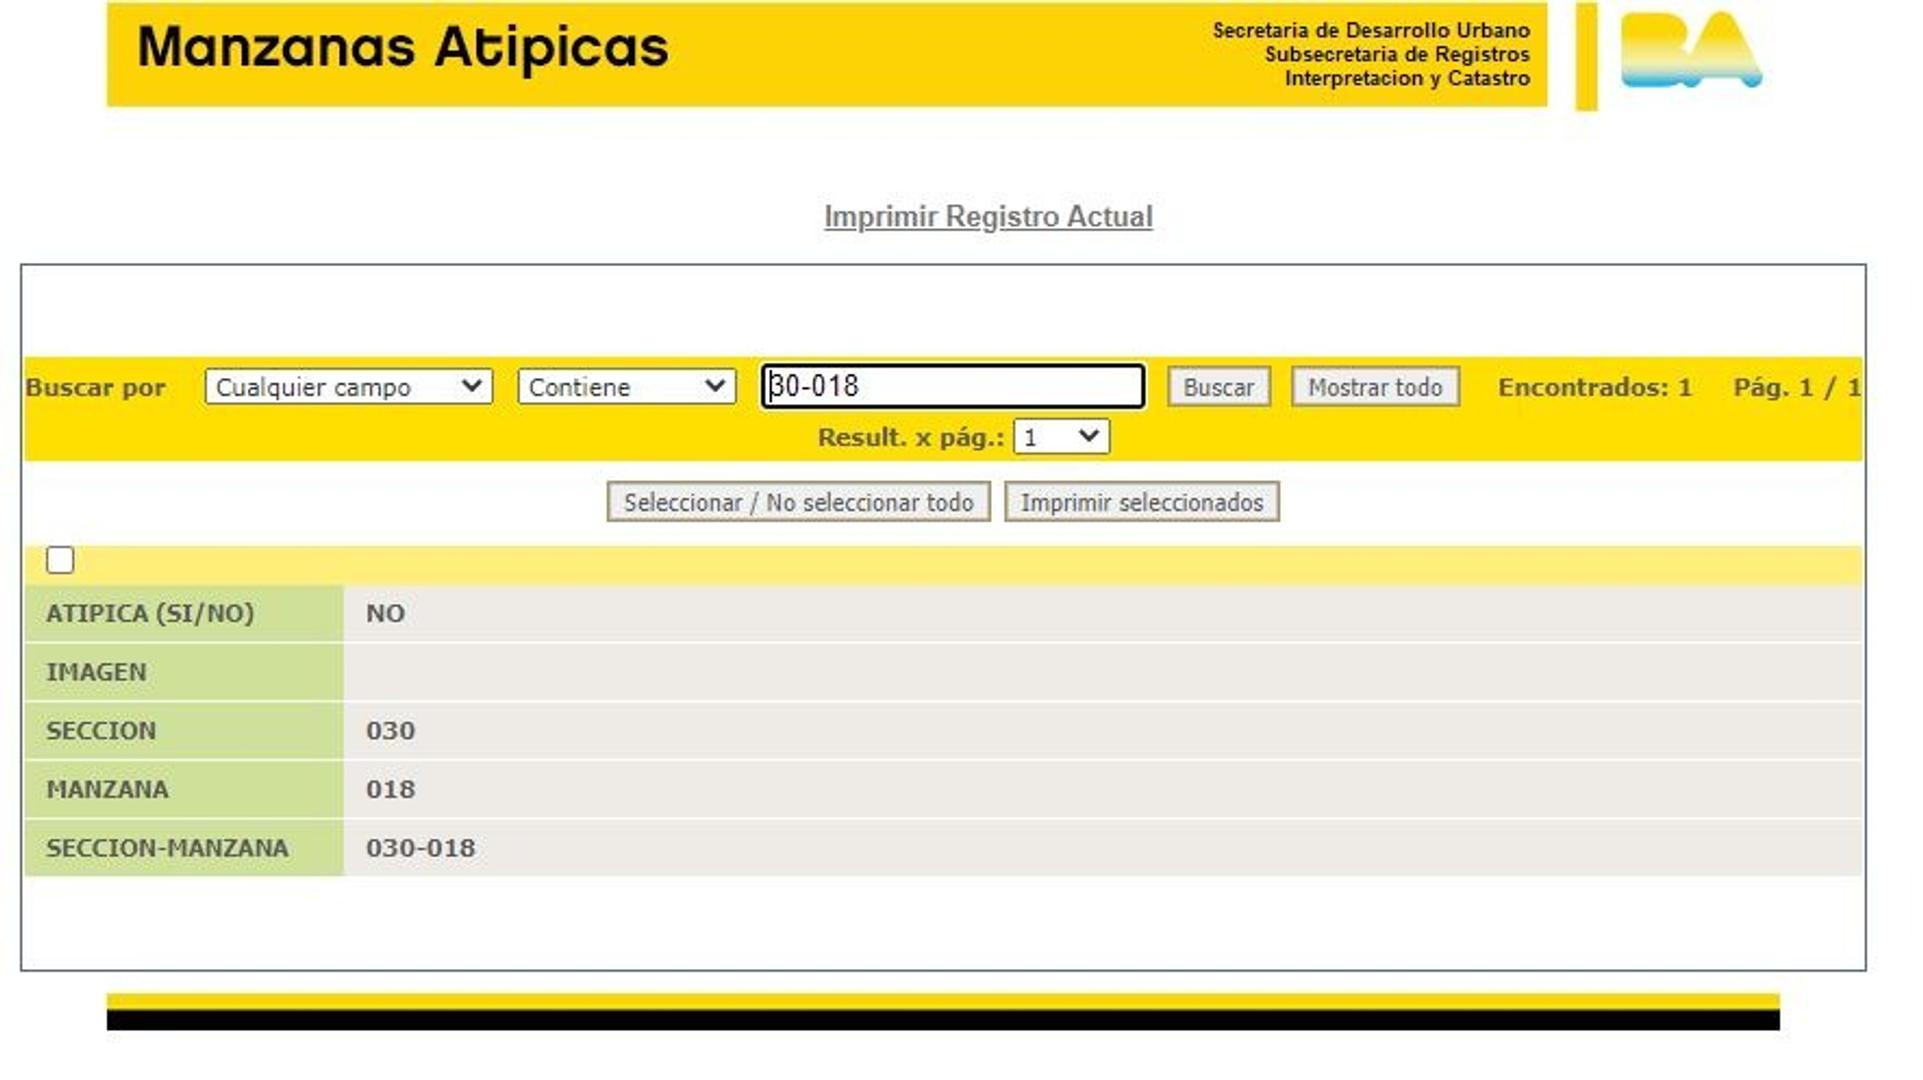Click Interpretacion y Catastro text
Viewport: 1923px width, 1080px height.
[1407, 78]
